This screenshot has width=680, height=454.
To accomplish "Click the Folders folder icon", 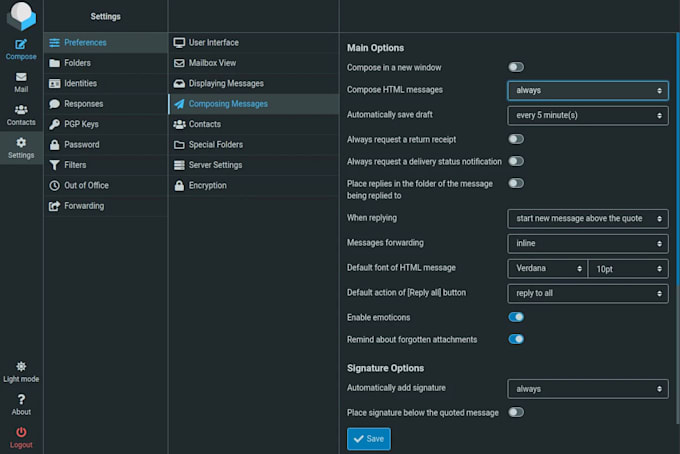I will [x=54, y=63].
